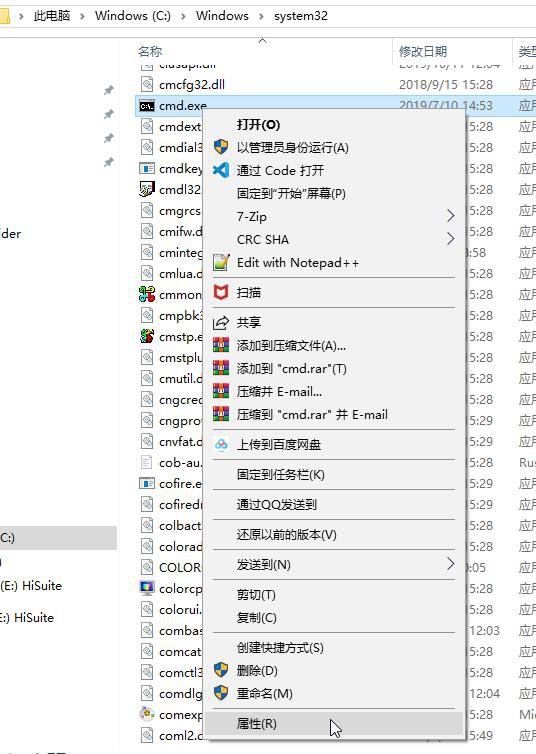Click the cmdl32 file icon
536x754 pixels.
(147, 189)
